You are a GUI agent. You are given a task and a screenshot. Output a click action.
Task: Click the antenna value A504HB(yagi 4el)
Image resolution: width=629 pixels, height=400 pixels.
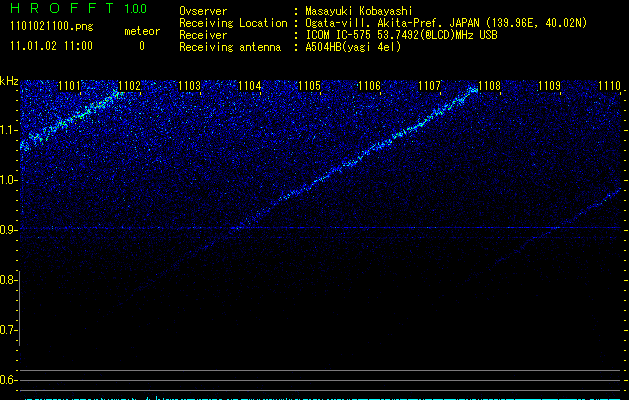pos(353,47)
